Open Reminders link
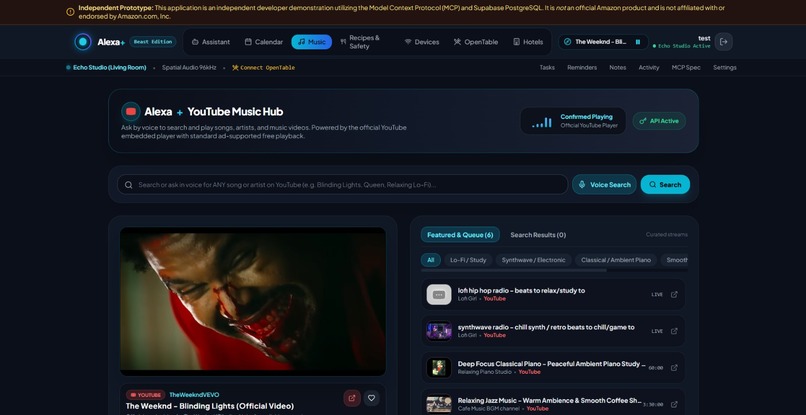806x415 pixels. point(582,68)
